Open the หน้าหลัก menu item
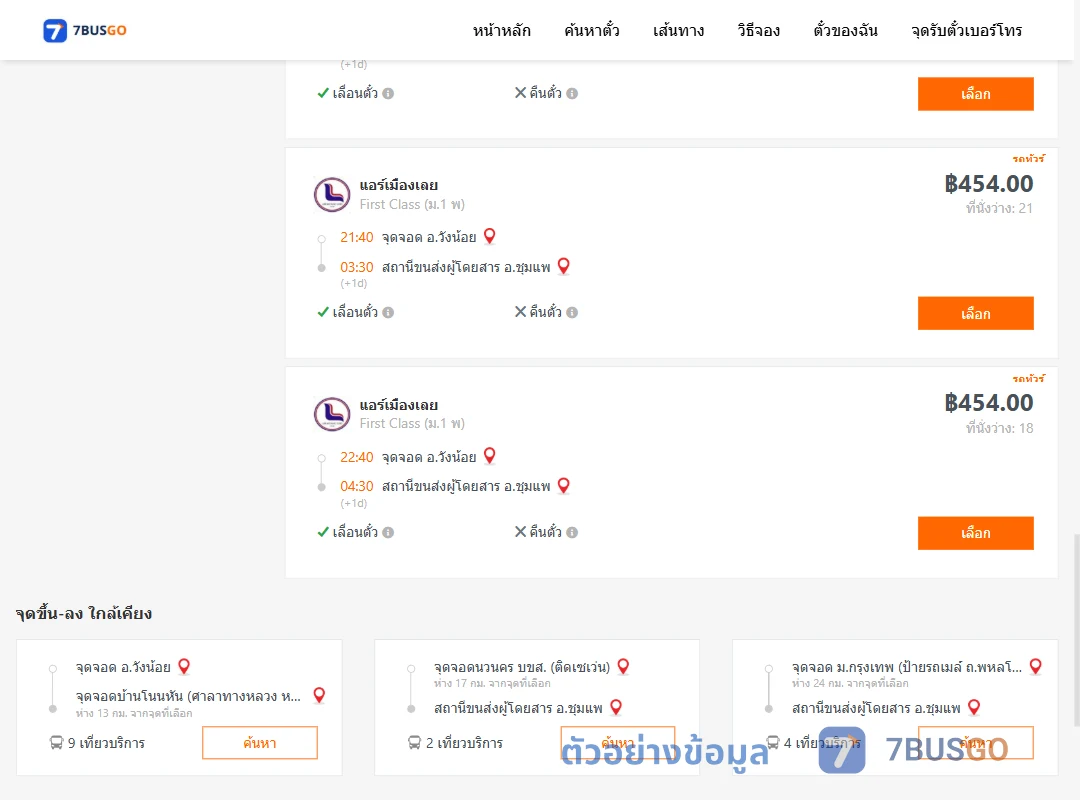 501,30
